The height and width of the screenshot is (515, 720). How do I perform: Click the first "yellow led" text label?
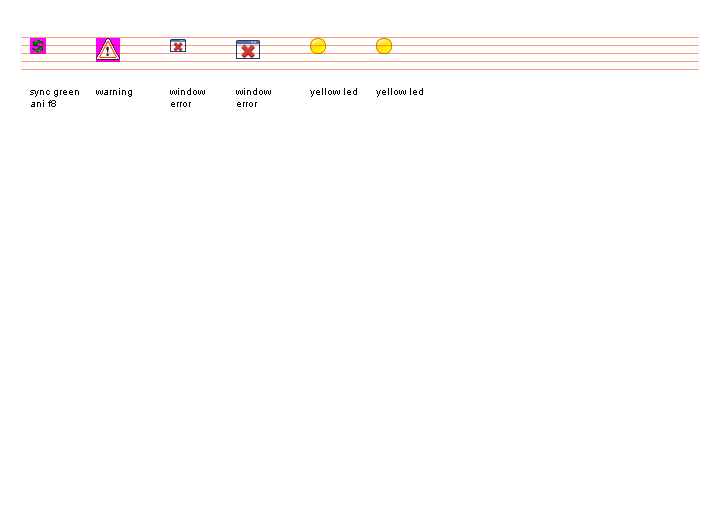pyautogui.click(x=333, y=92)
